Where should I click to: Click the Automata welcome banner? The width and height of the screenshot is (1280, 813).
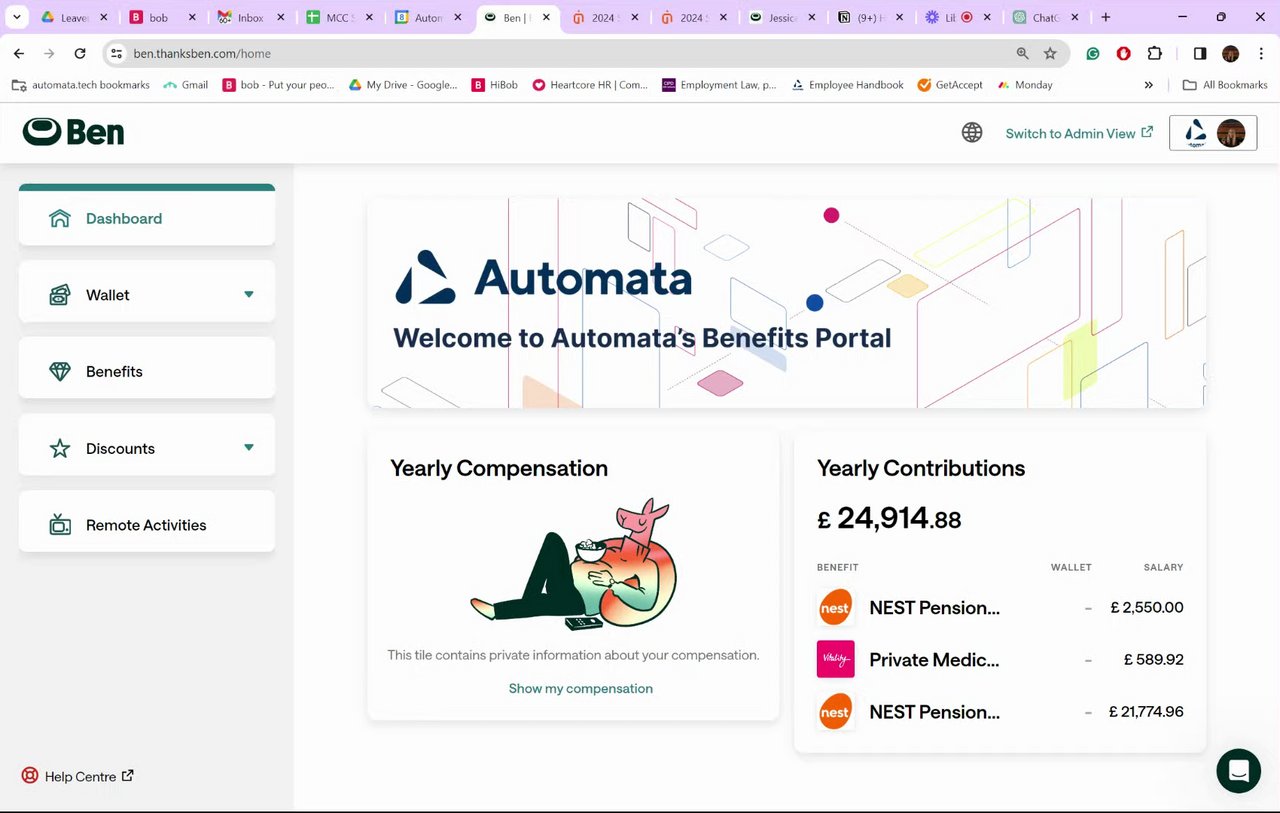787,303
